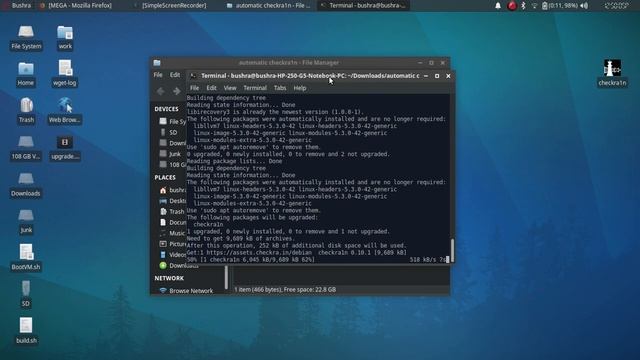Screen dimensions: 640x360
Task: Open the upgrade desktop file icon
Action: point(65,147)
